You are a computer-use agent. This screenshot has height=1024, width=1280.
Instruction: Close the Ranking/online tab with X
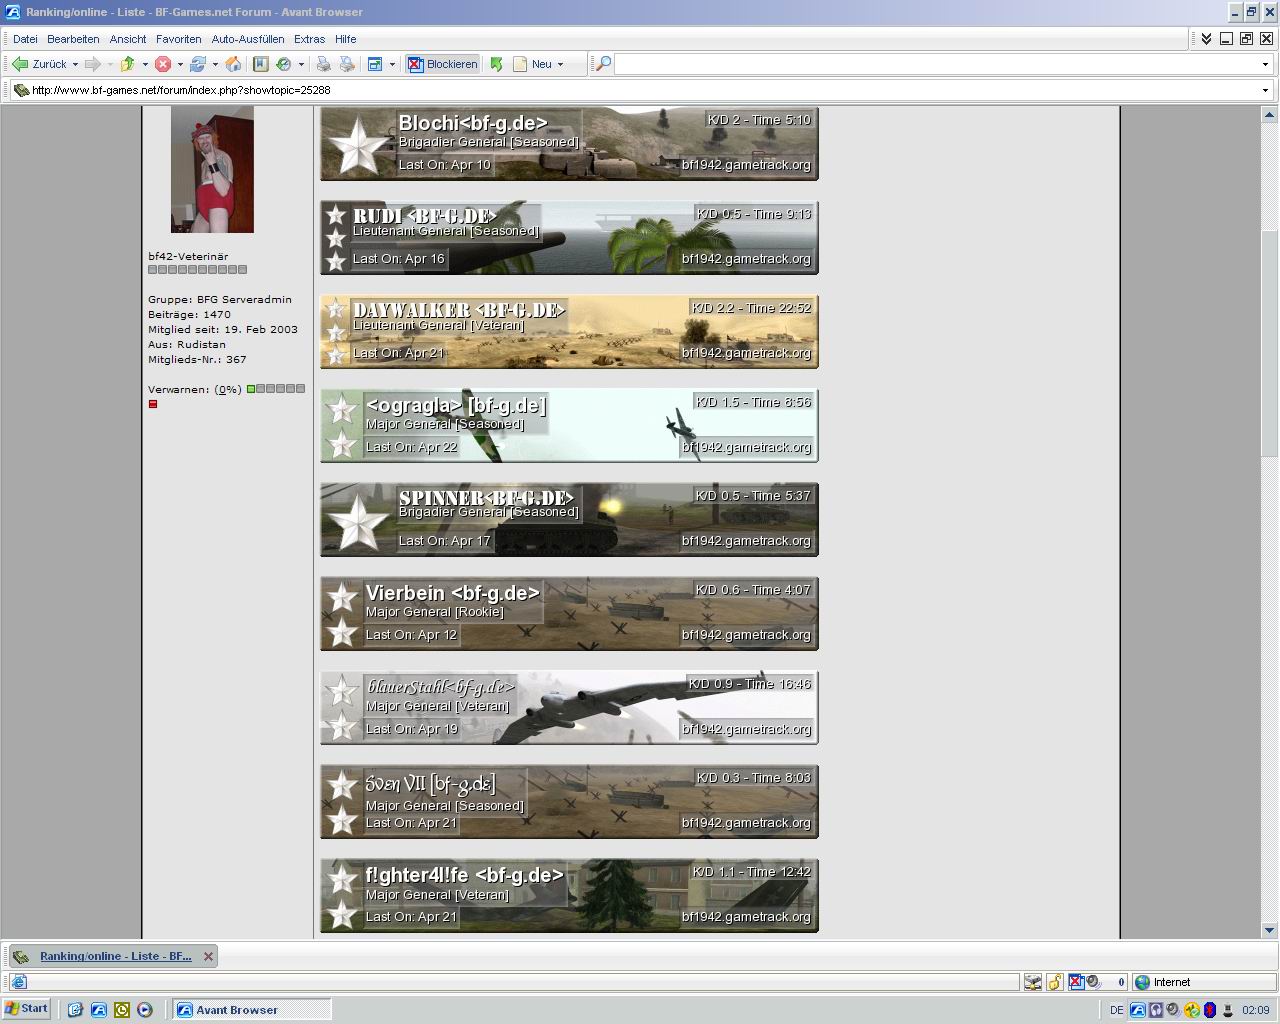[x=208, y=956]
